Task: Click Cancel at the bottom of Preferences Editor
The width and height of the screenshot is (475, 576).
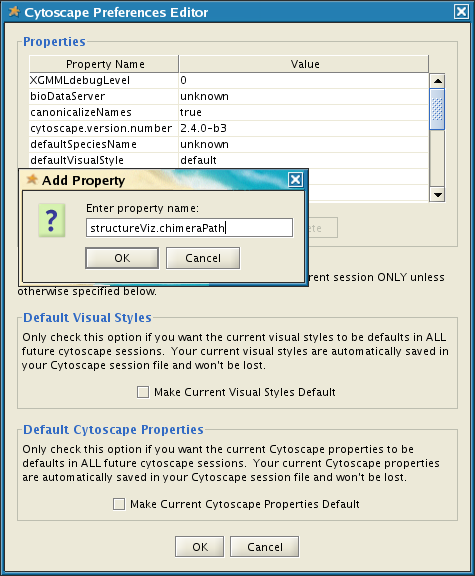Action: [265, 547]
